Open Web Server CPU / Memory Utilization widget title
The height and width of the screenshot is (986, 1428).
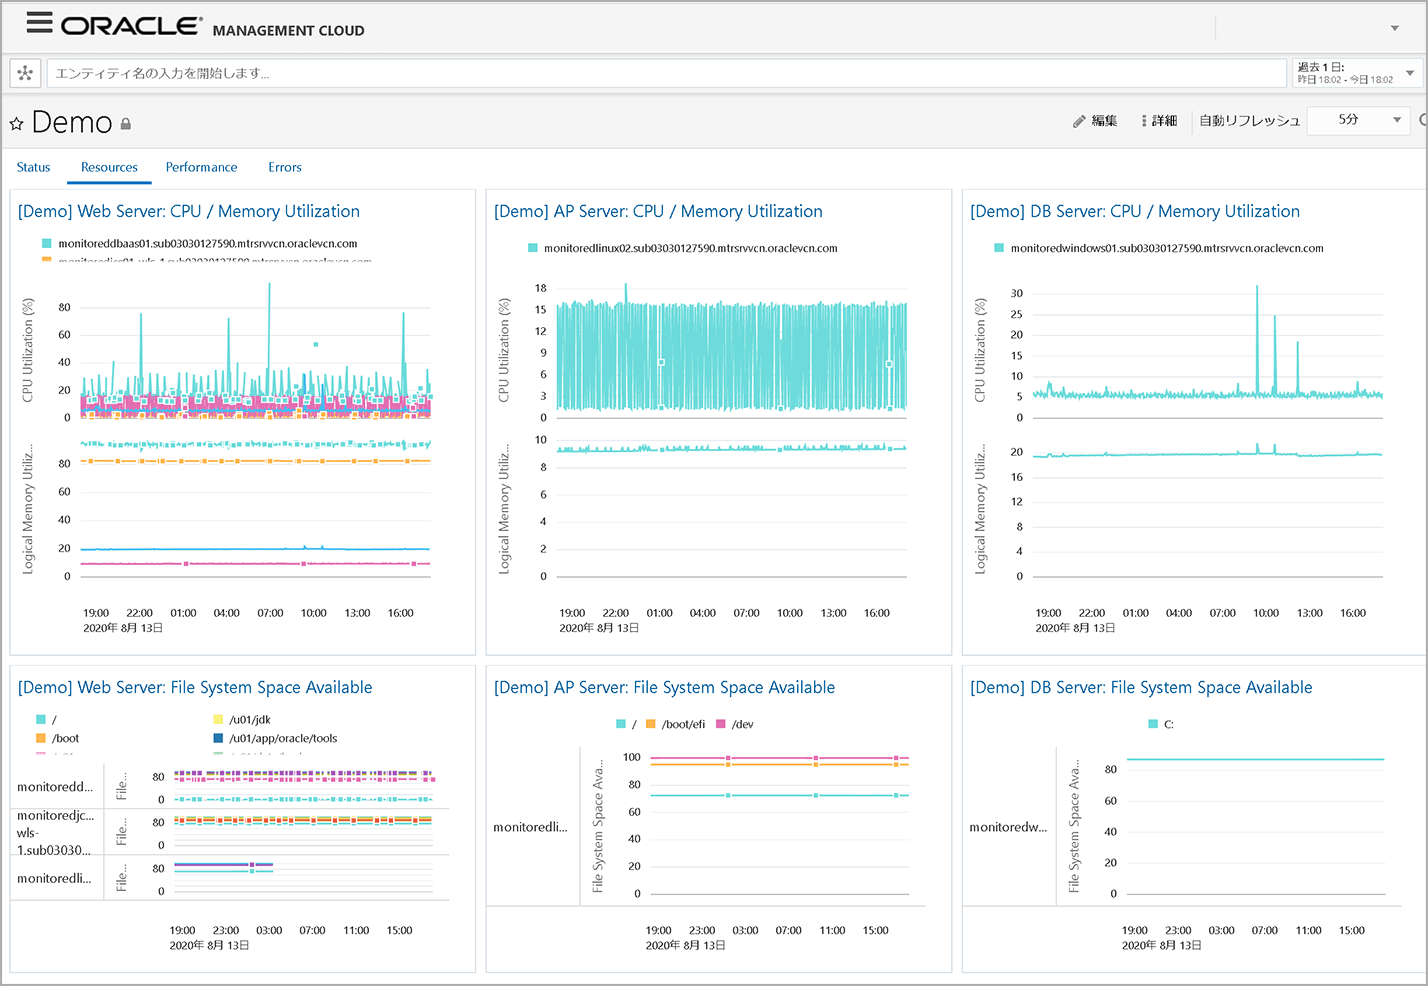(189, 211)
